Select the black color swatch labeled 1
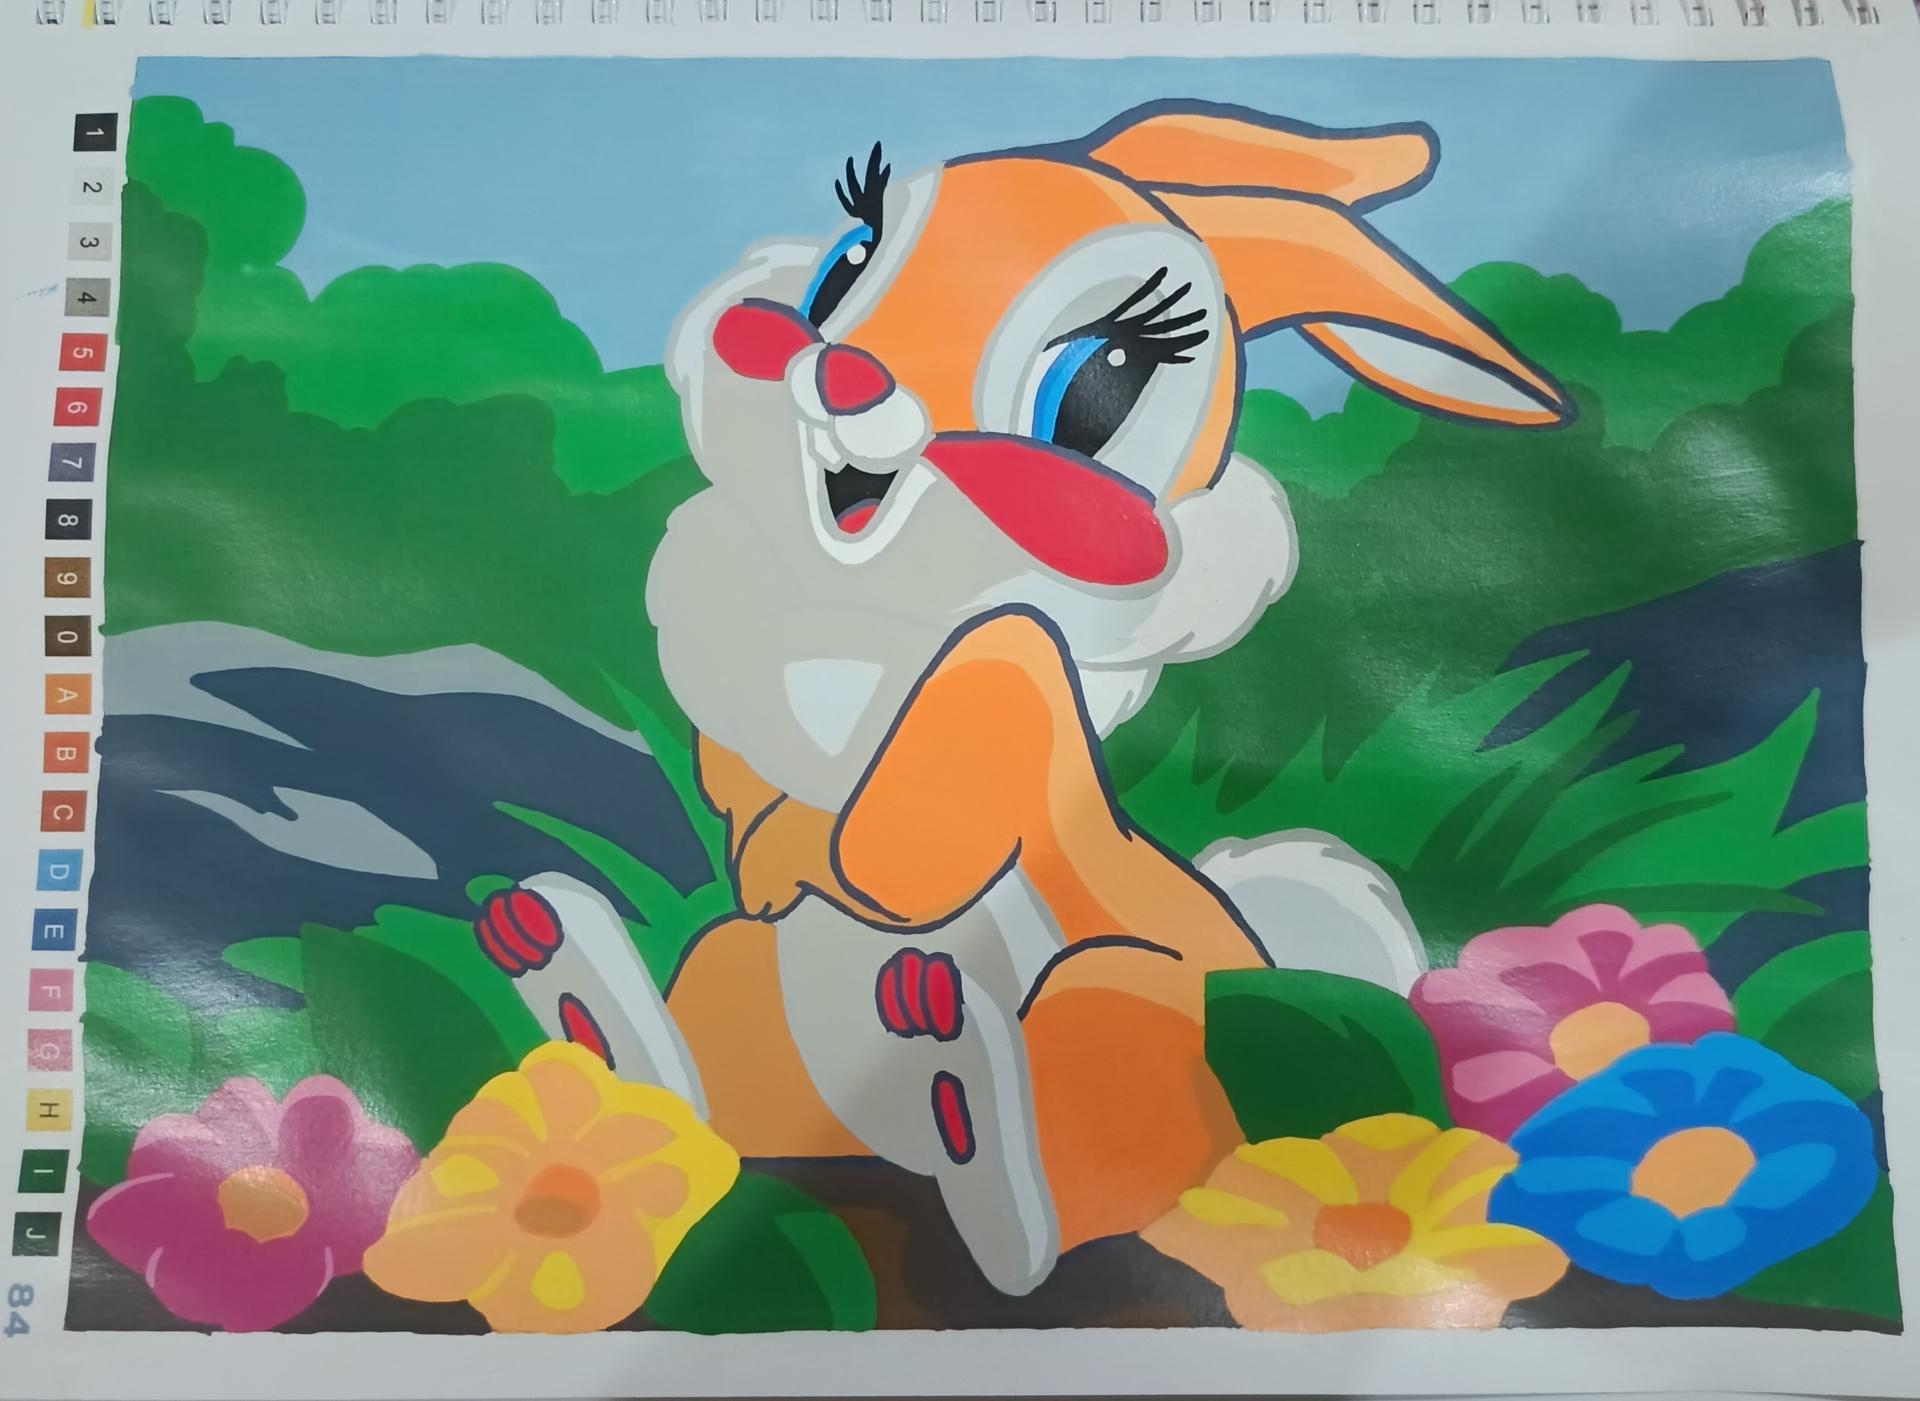This screenshot has width=1920, height=1401. 95,133
